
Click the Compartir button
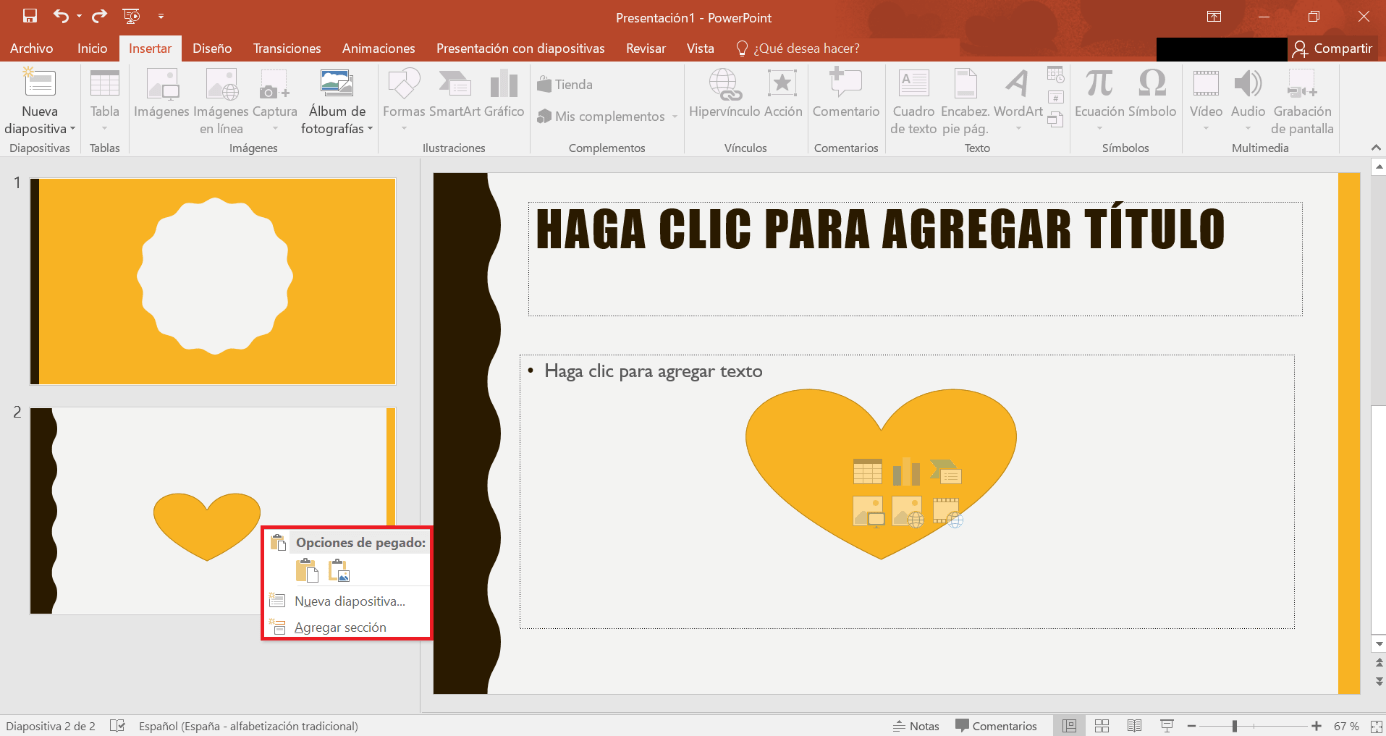[1331, 48]
